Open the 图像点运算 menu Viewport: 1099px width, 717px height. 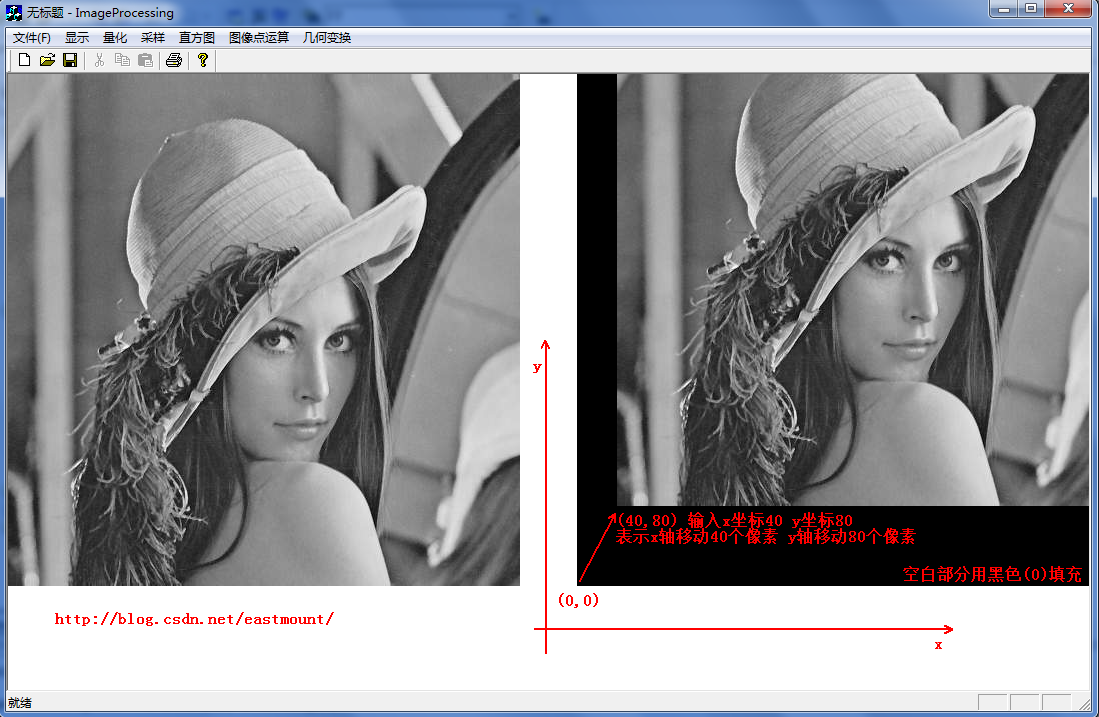[259, 38]
